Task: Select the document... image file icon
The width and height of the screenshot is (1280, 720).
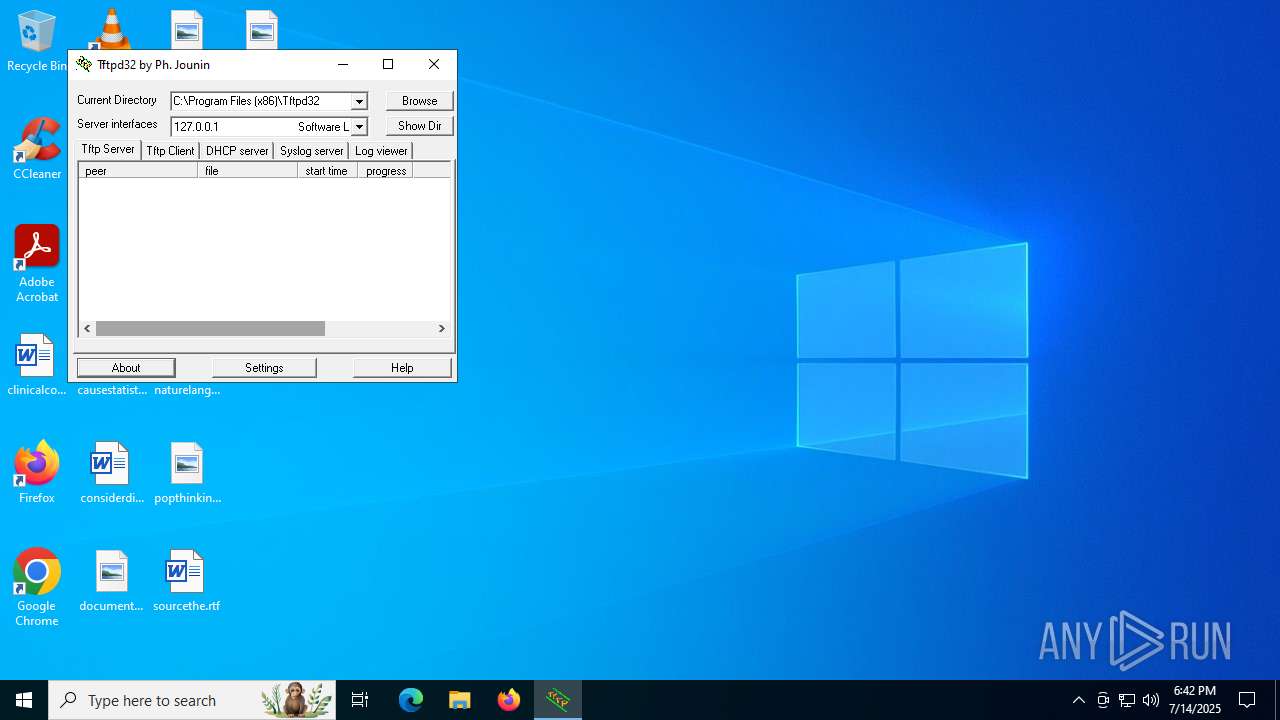Action: coord(112,580)
